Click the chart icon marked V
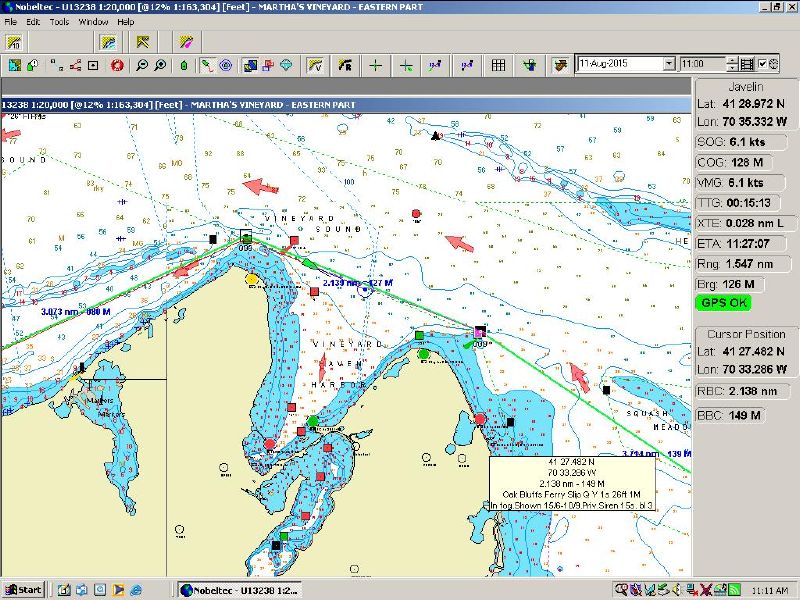The image size is (800, 600). [x=316, y=65]
